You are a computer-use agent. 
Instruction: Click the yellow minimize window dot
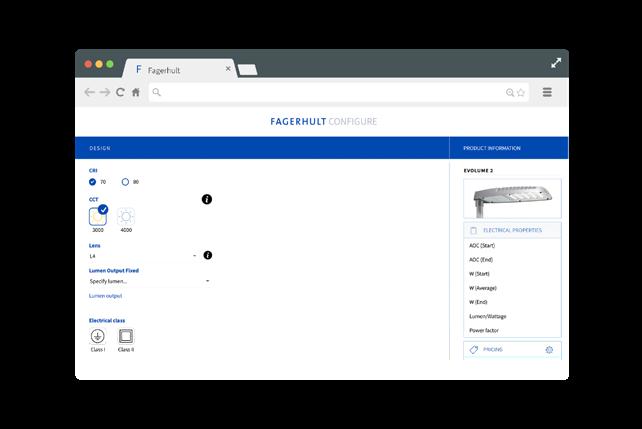pyautogui.click(x=99, y=64)
